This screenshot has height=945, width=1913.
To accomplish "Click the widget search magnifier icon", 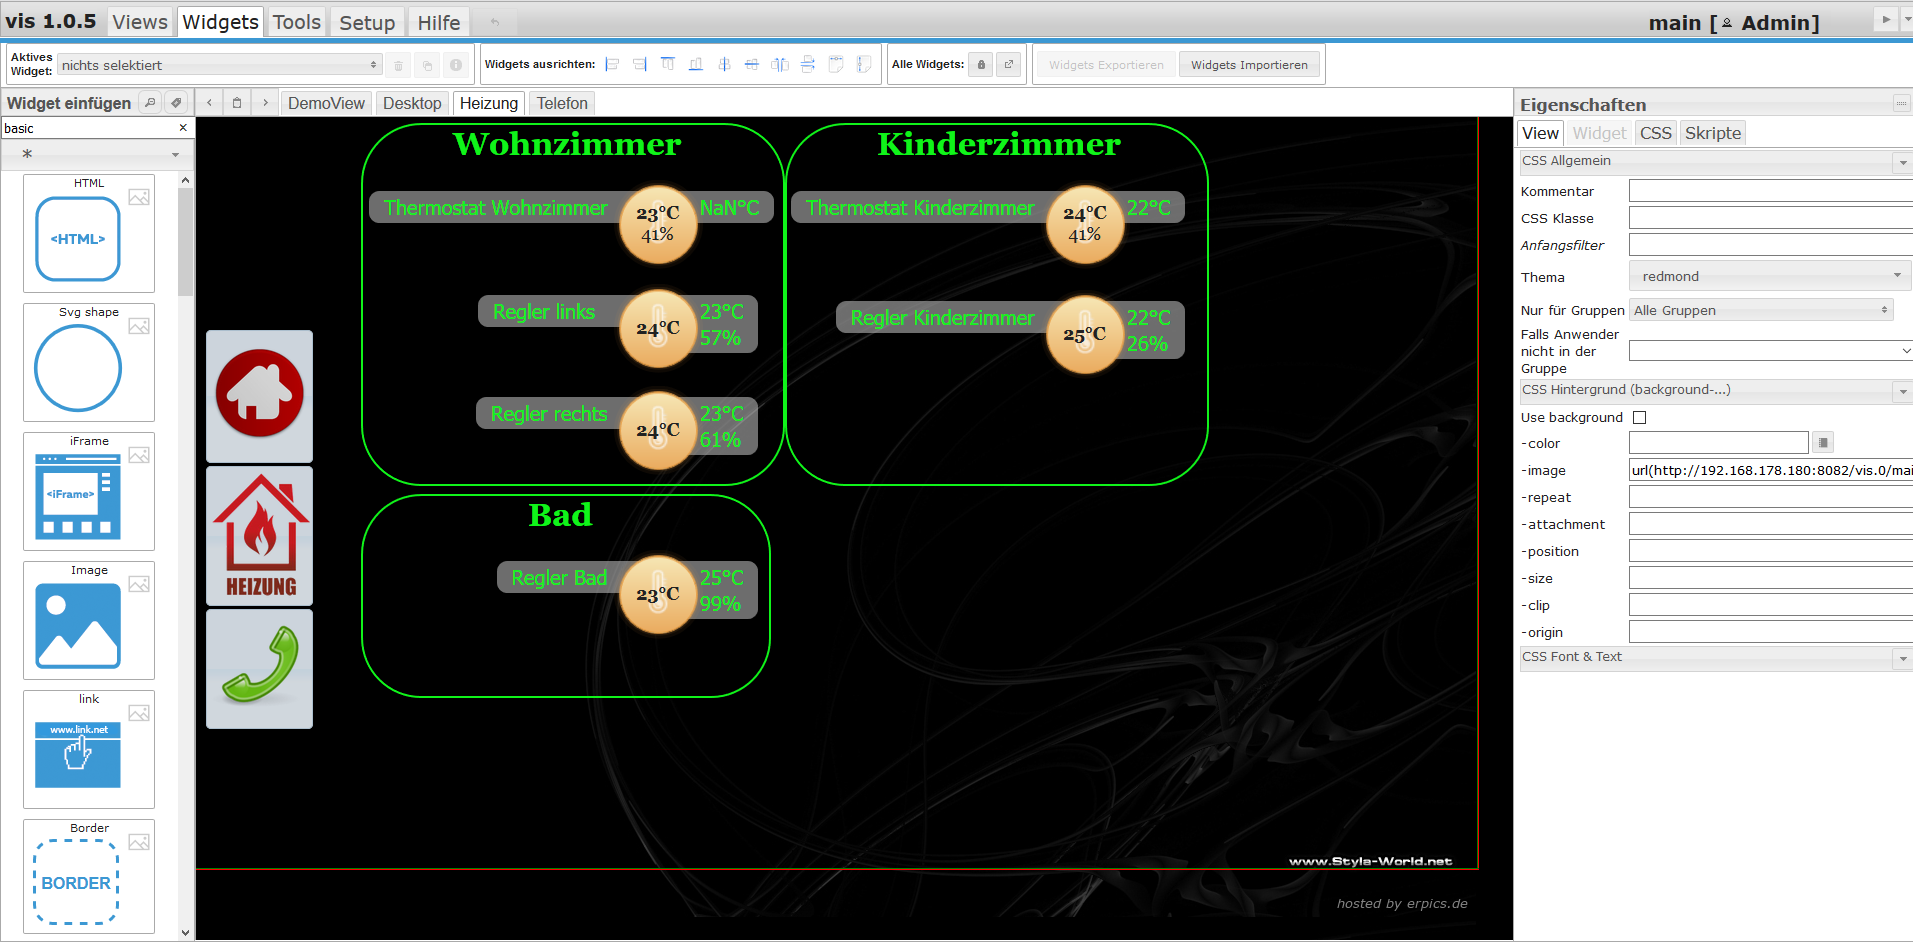I will (x=150, y=102).
